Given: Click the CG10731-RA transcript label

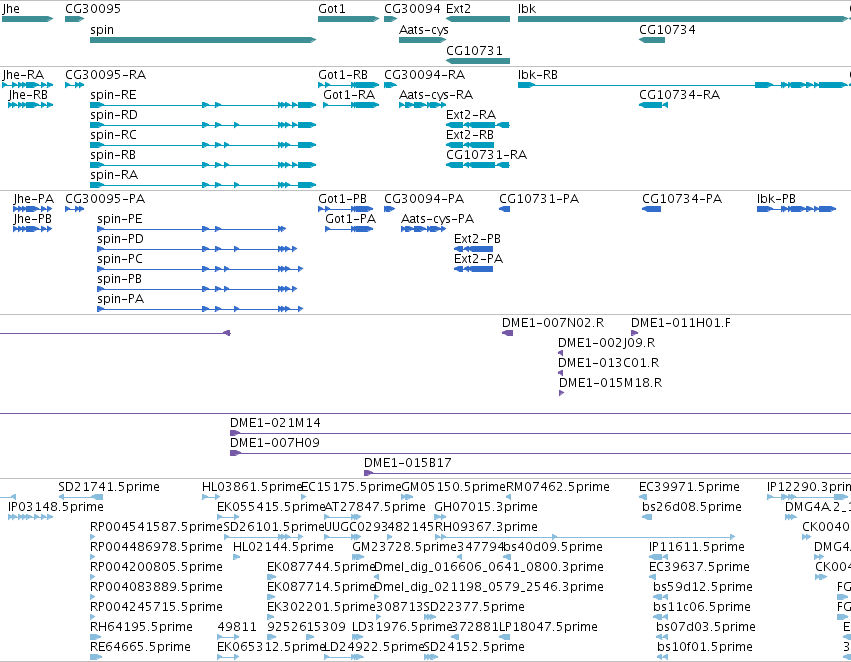Looking at the screenshot, I should coord(486,155).
